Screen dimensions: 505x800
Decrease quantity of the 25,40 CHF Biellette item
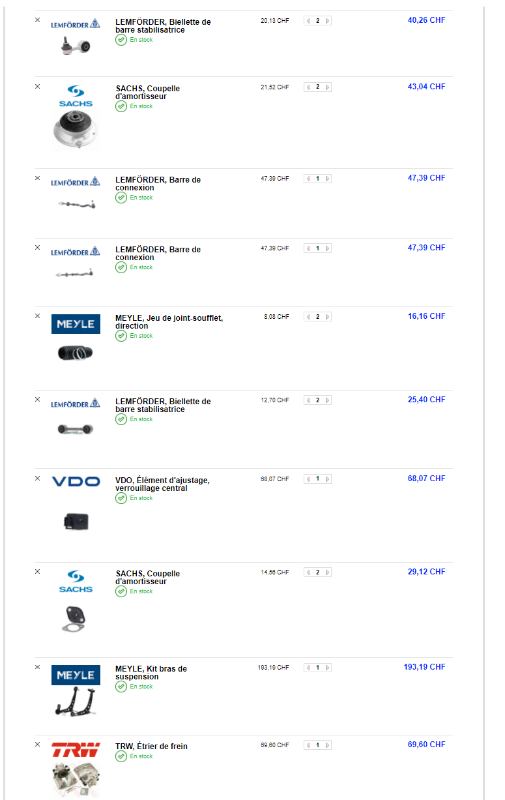tap(308, 401)
